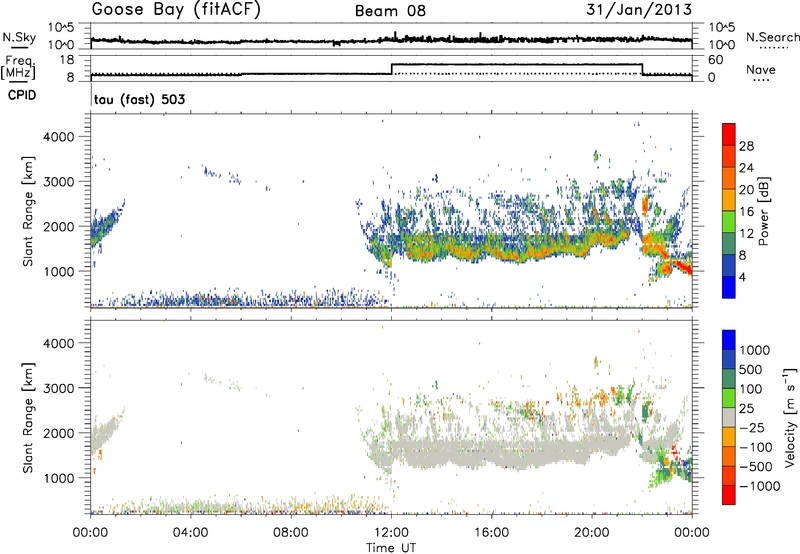Screen dimensions: 800x554
Task: Select the Freq. [MHz] axis label
Action: 19,67
